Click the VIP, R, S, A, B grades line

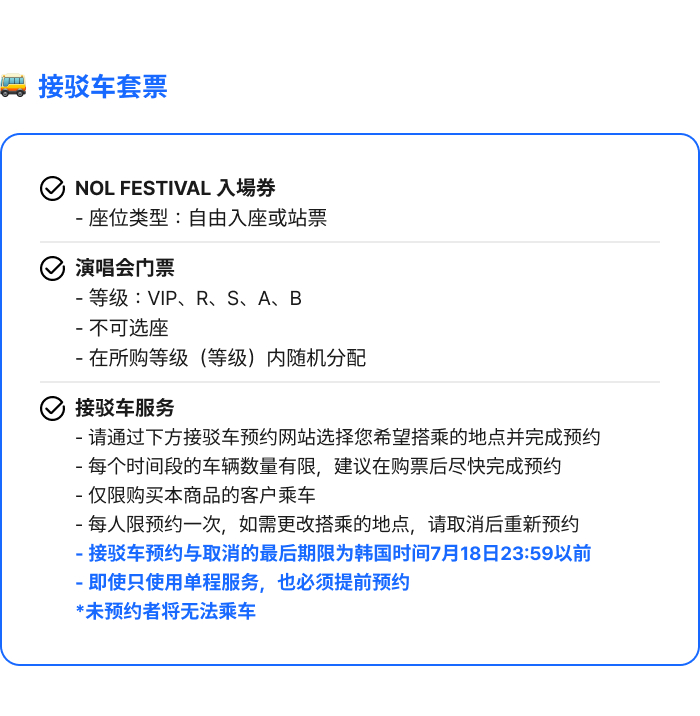189,298
